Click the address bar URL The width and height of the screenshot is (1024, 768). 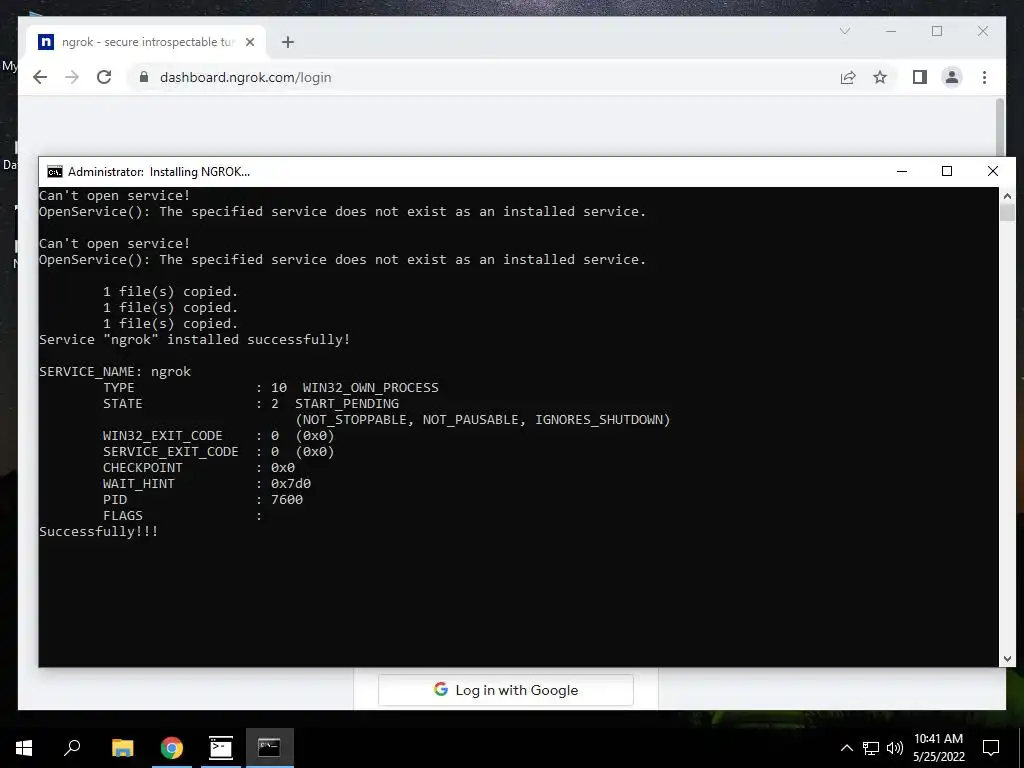pyautogui.click(x=246, y=77)
